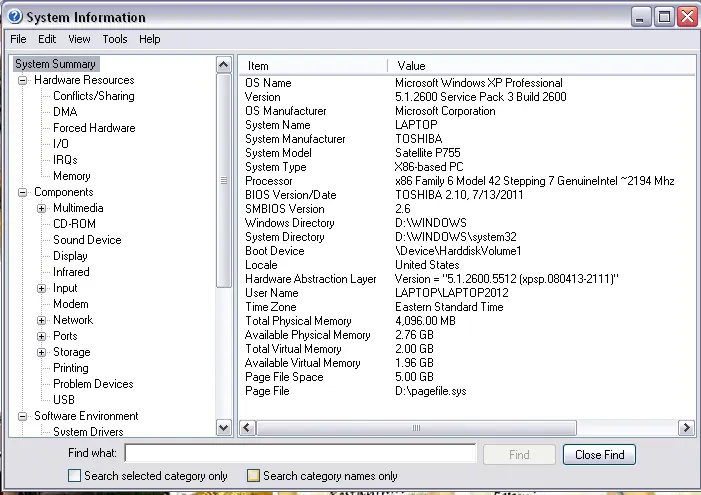Click the Components label
701x495 pixels.
[x=63, y=192]
